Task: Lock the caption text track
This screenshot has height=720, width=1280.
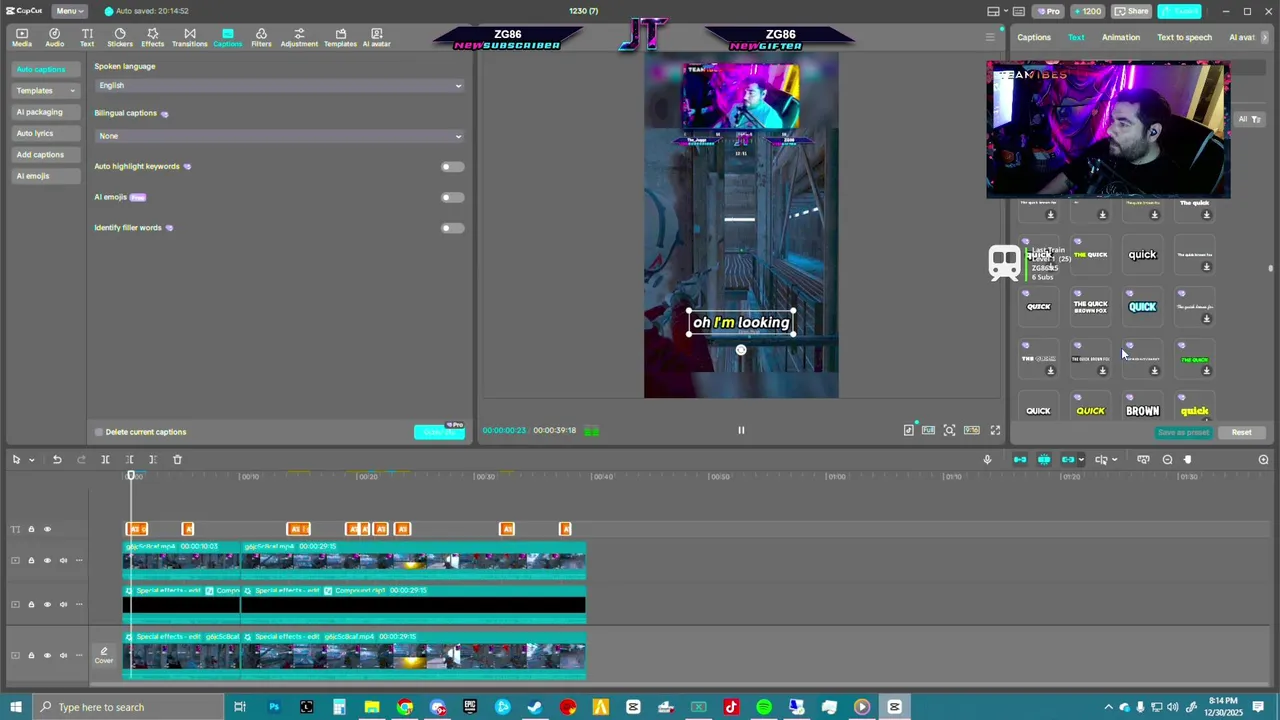Action: point(31,529)
